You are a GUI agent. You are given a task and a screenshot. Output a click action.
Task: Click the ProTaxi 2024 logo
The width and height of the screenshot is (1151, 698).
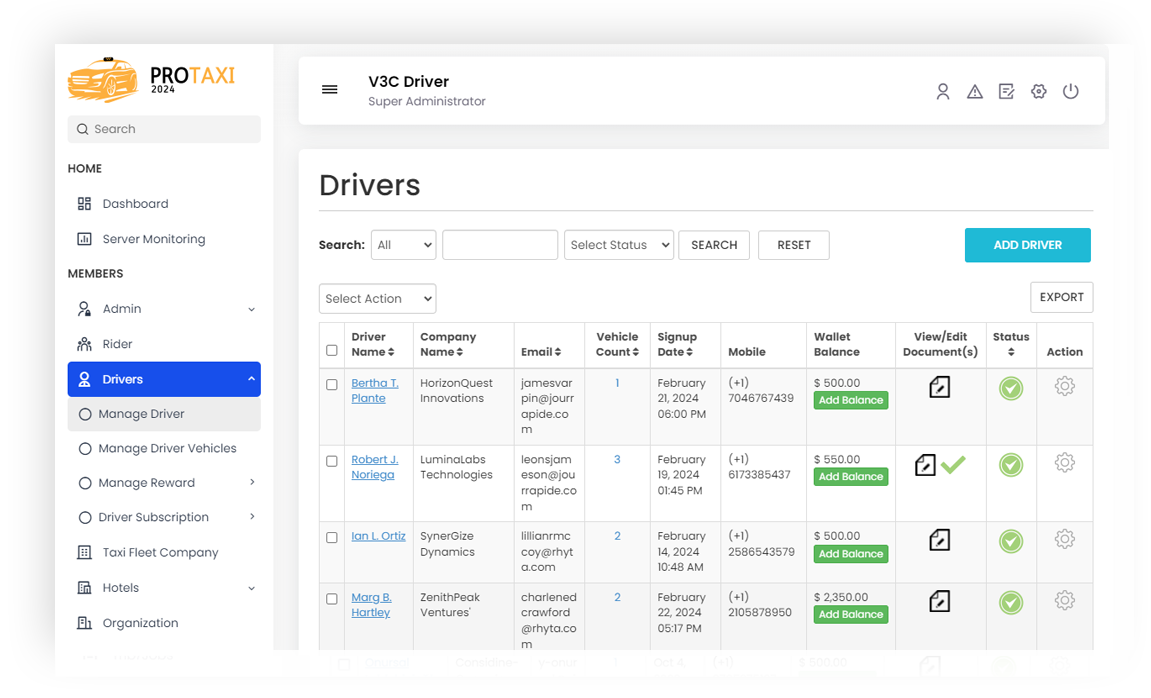(x=151, y=79)
